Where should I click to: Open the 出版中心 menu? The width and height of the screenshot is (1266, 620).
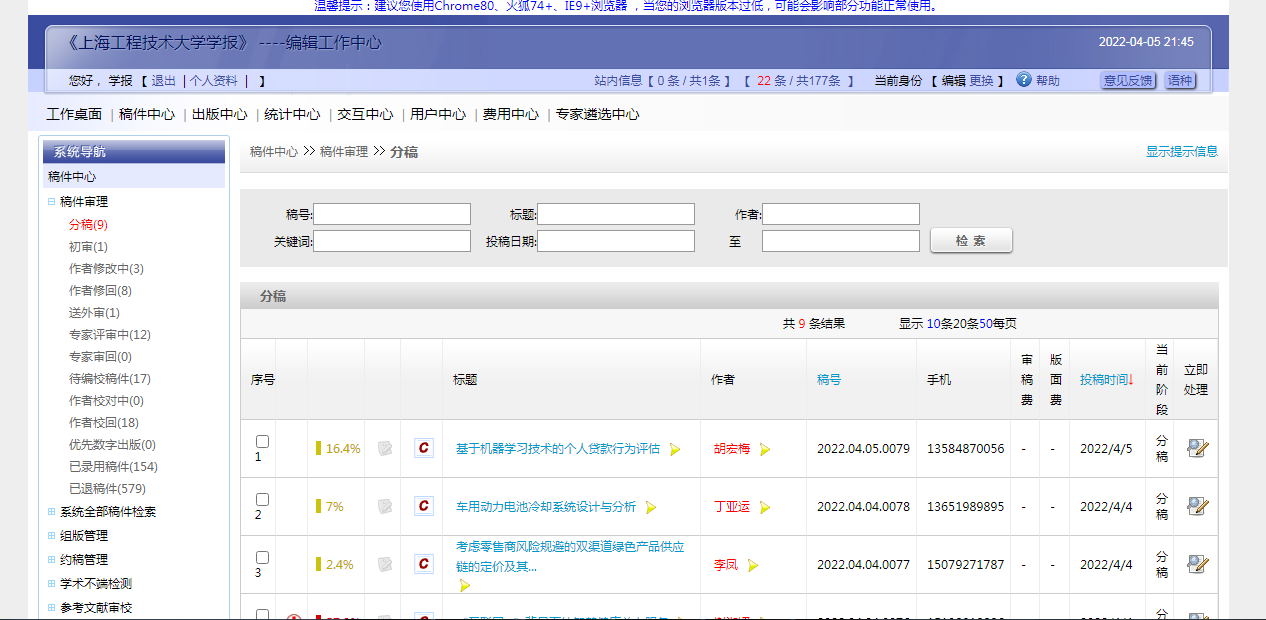220,114
